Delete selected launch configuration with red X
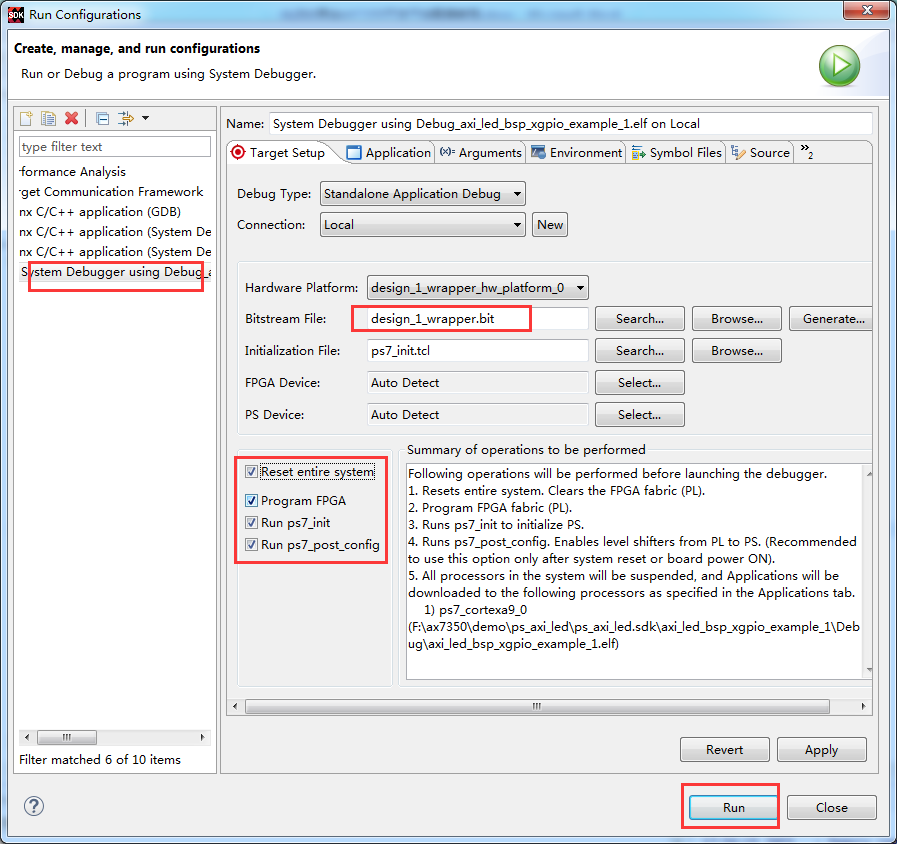897x844 pixels. click(72, 118)
